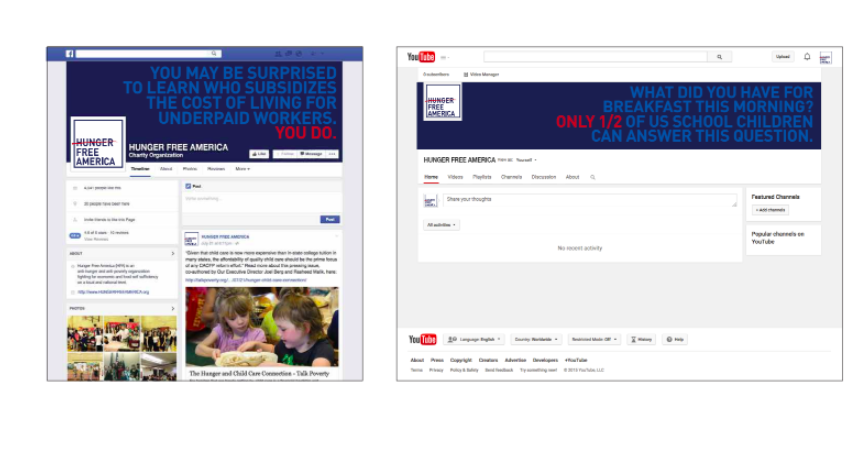Click the first photo thumbnail in PHOTOS
This screenshot has height=452, width=867.
click(85, 334)
